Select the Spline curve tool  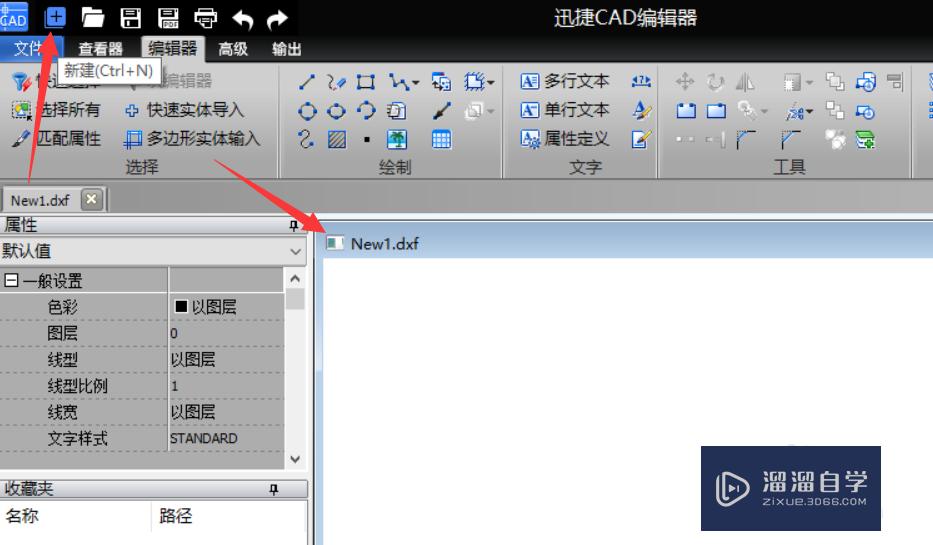[306, 139]
